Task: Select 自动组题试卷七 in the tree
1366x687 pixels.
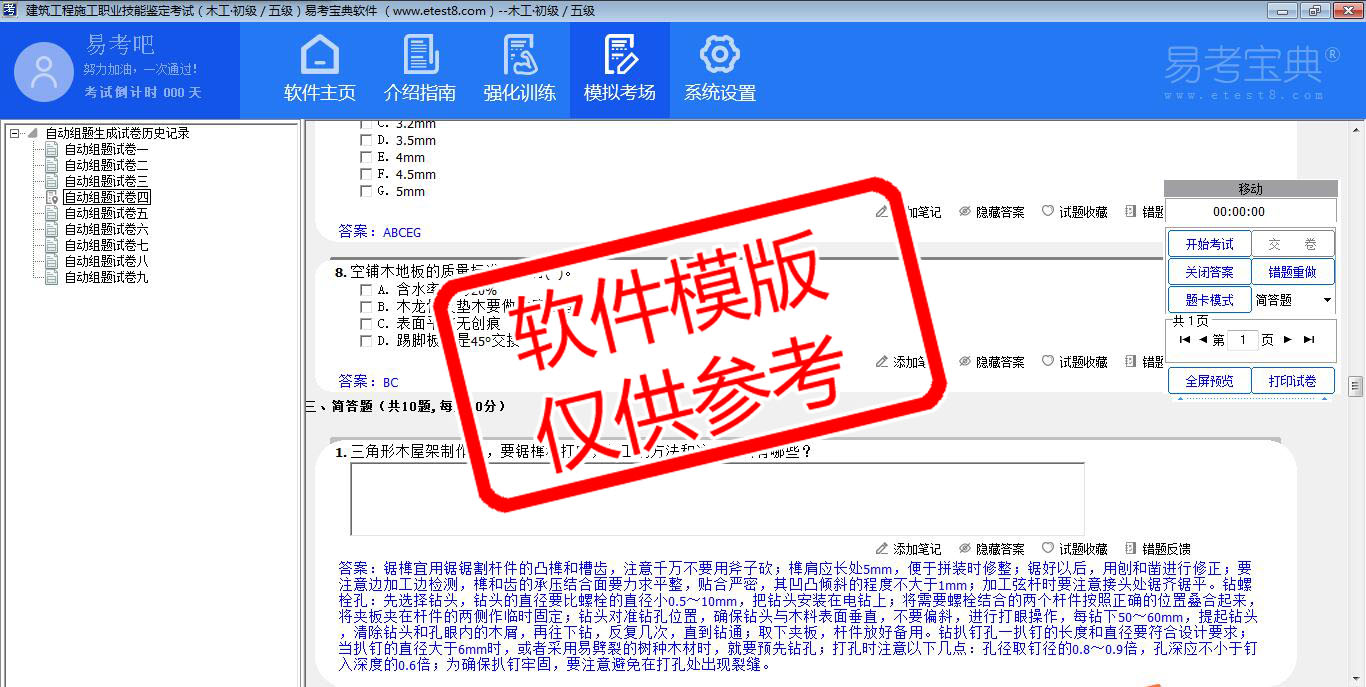Action: [106, 245]
